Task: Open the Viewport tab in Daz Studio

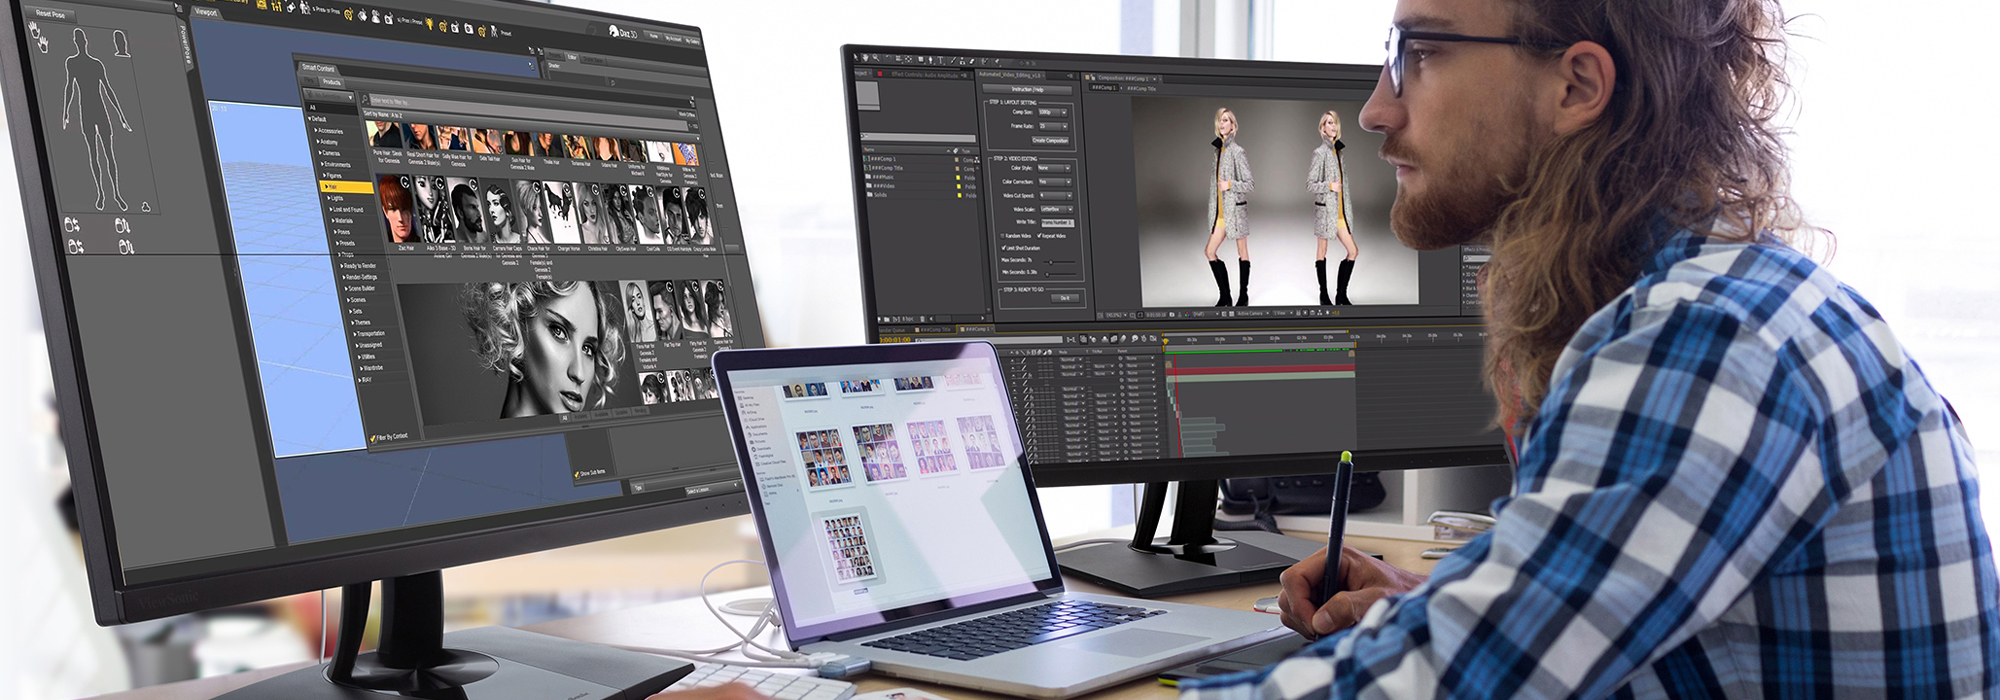Action: tap(205, 12)
